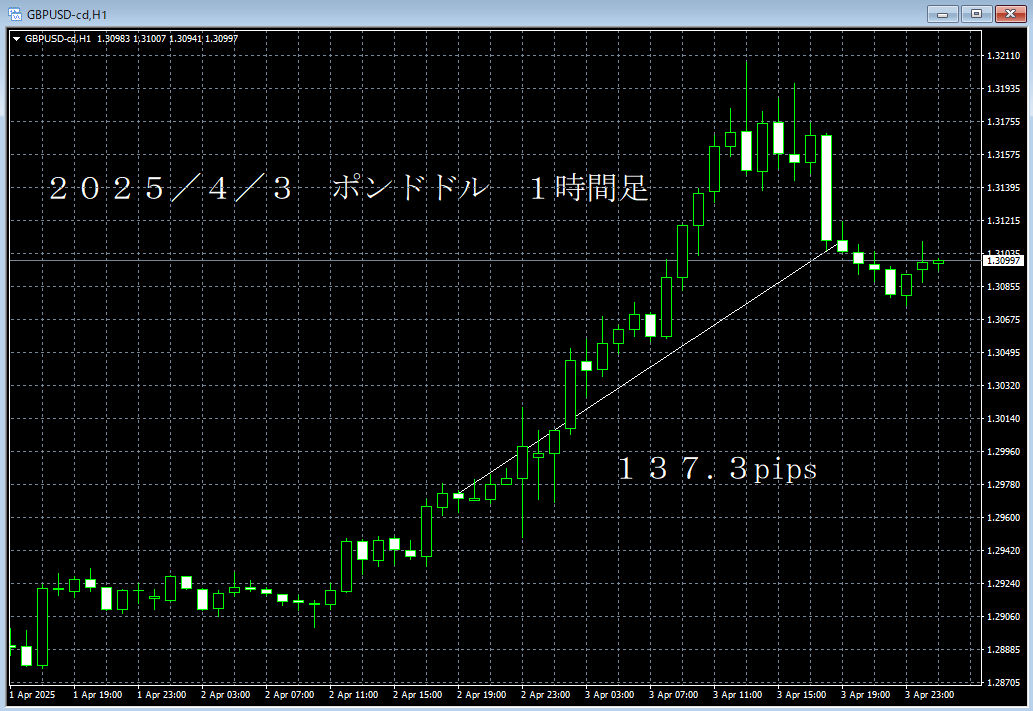Click the 1.29780 price scale label
The image size is (1033, 711).
1003,485
